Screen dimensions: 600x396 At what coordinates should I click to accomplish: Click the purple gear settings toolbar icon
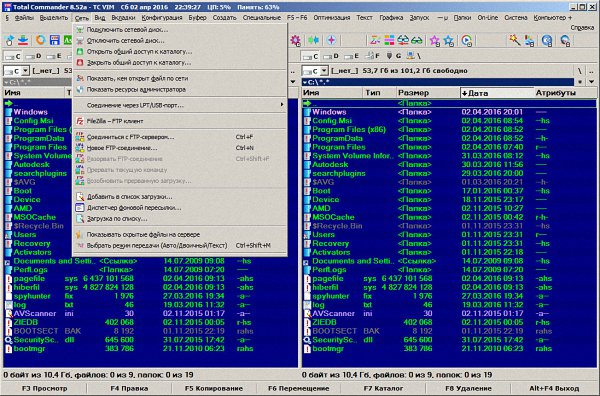coord(295,40)
